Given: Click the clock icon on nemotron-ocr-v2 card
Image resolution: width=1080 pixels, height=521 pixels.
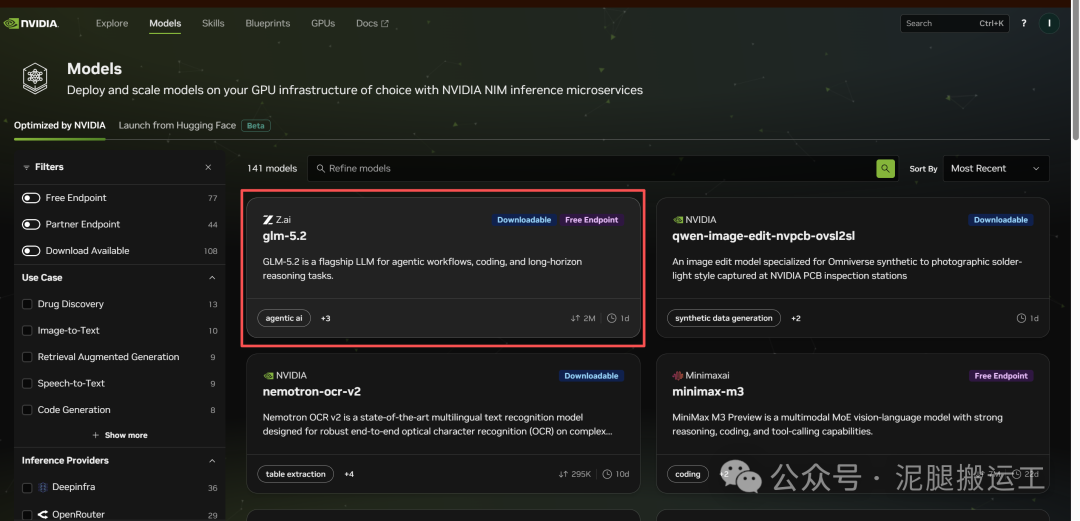Looking at the screenshot, I should pos(607,474).
